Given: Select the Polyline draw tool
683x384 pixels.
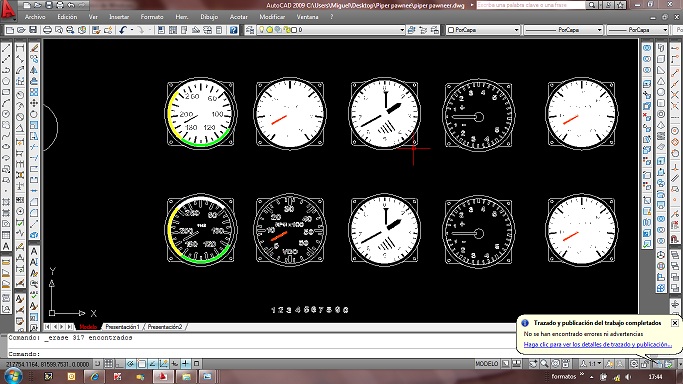Looking at the screenshot, I should [x=6, y=70].
